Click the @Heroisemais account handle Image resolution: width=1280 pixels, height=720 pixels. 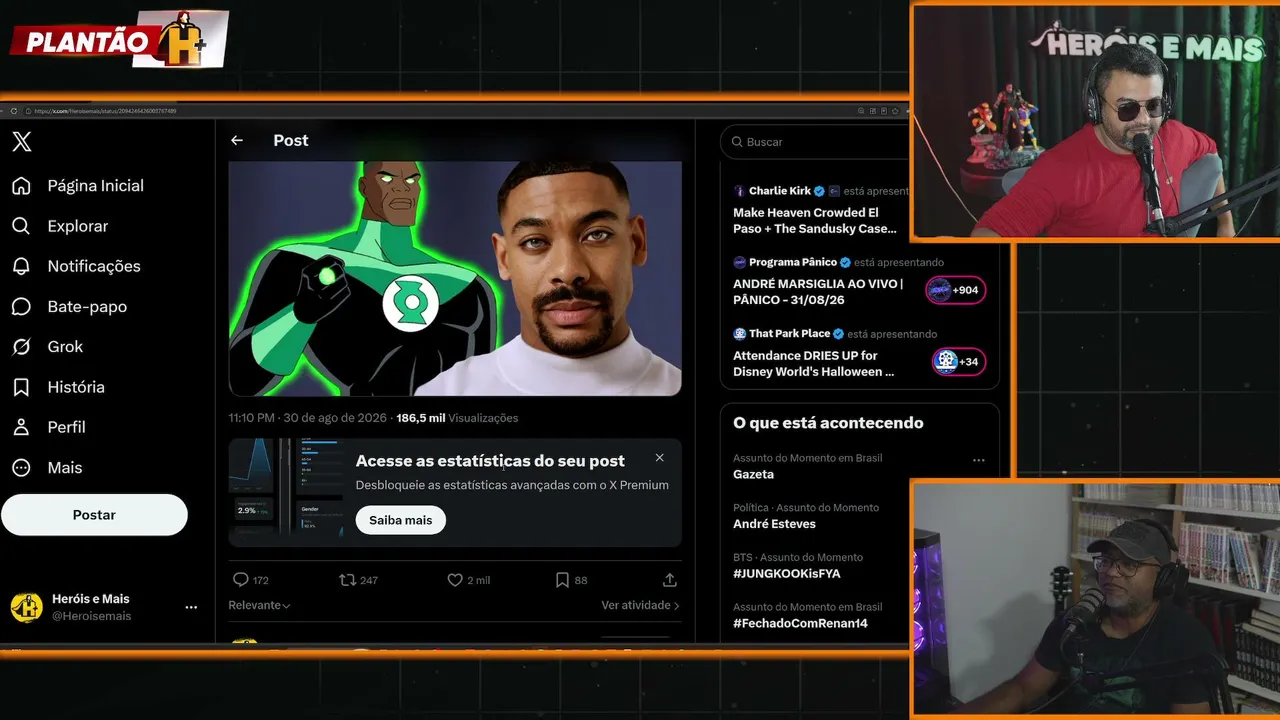[92, 616]
